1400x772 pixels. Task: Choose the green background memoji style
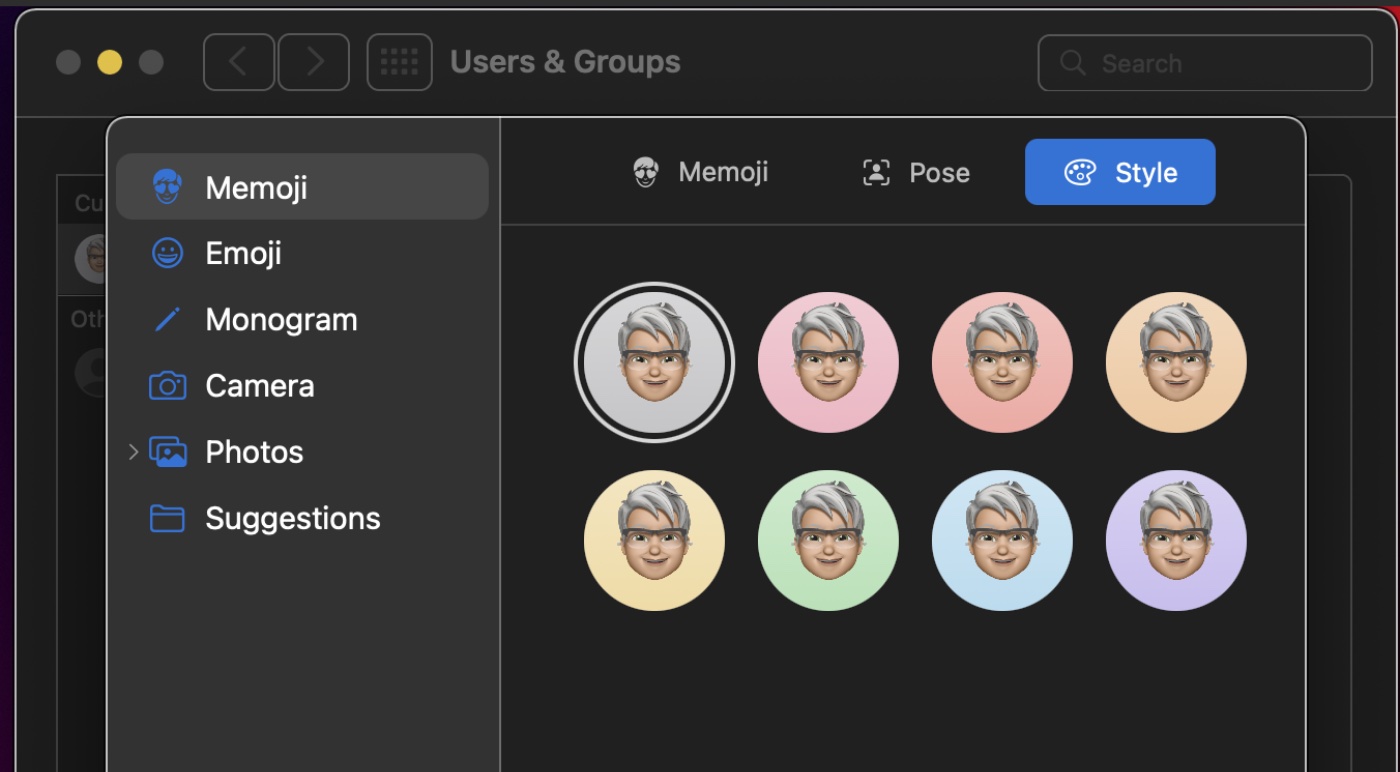(828, 540)
